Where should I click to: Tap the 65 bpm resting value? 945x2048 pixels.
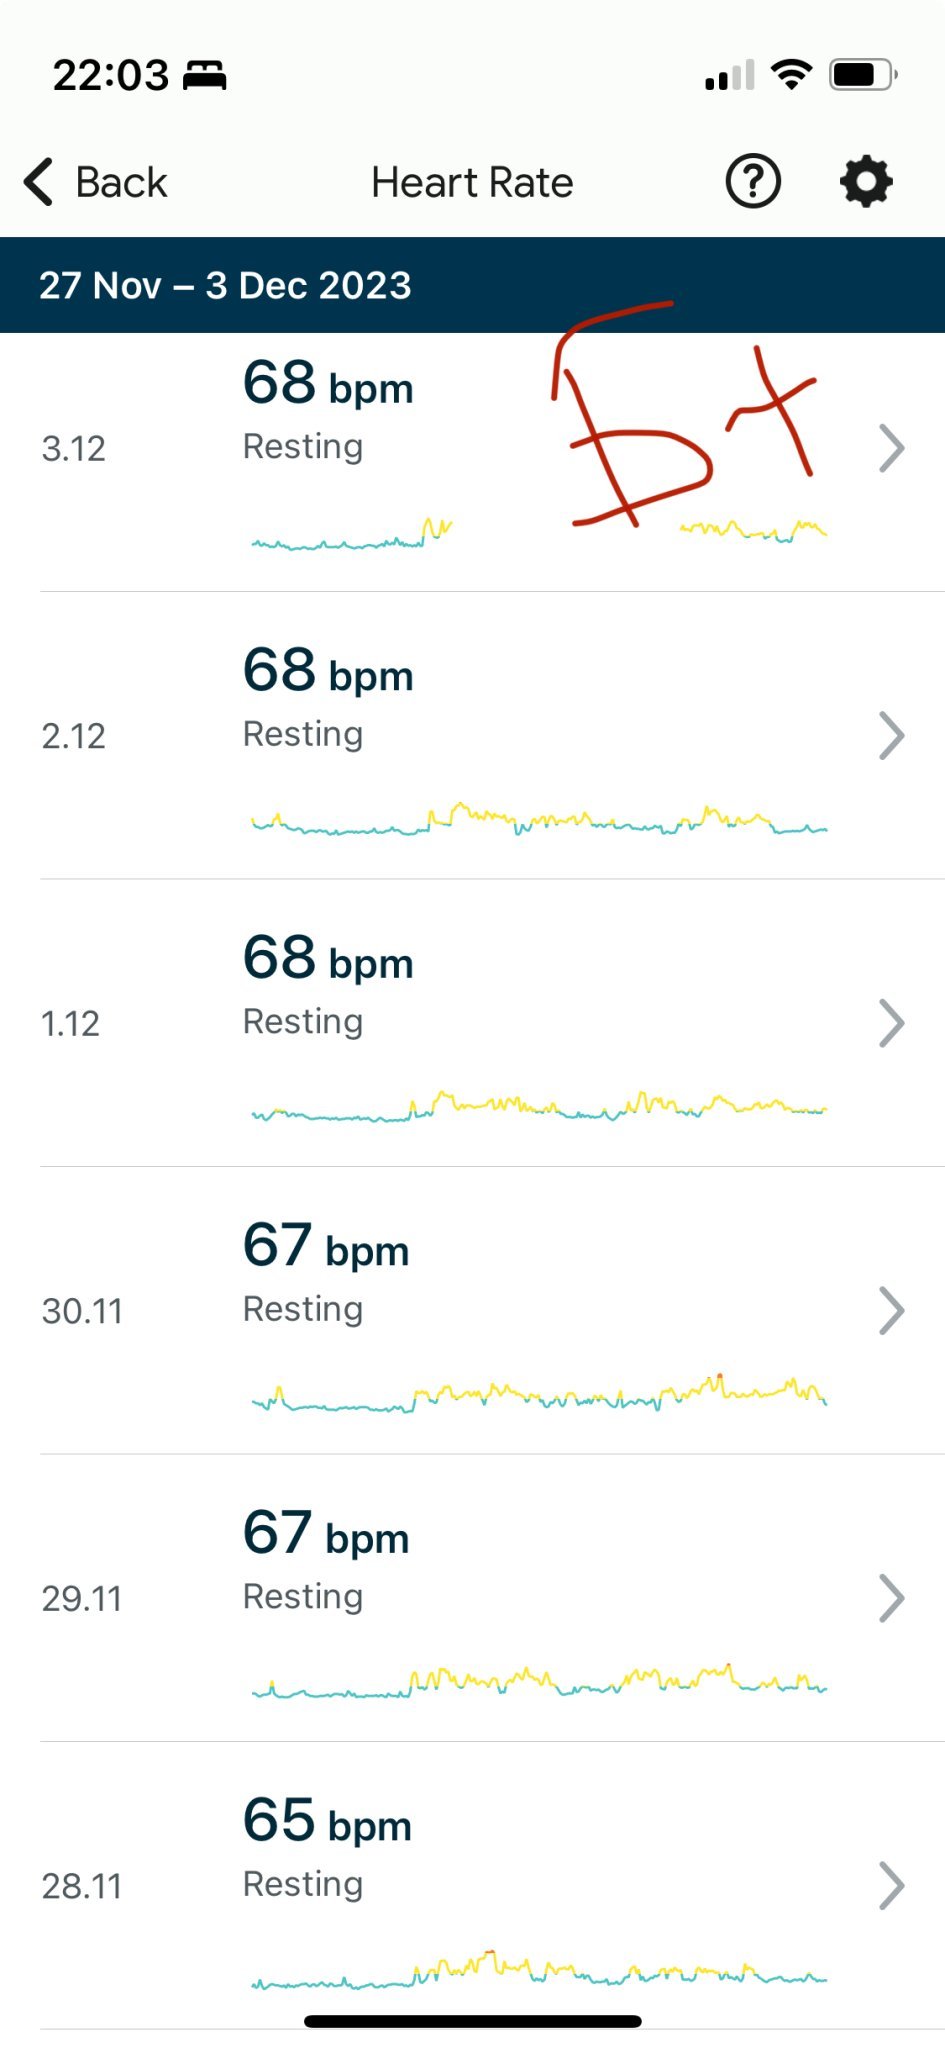(x=327, y=1821)
